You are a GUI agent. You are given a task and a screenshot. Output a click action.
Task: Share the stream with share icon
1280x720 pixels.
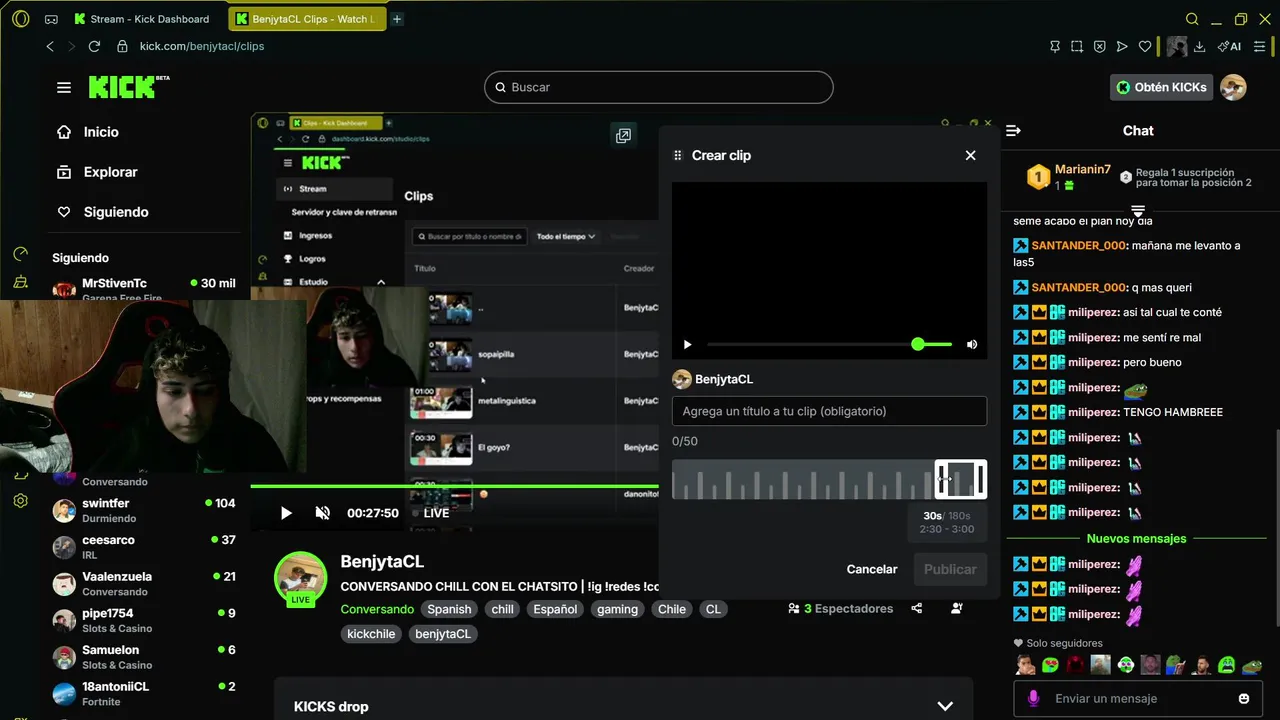coord(917,608)
